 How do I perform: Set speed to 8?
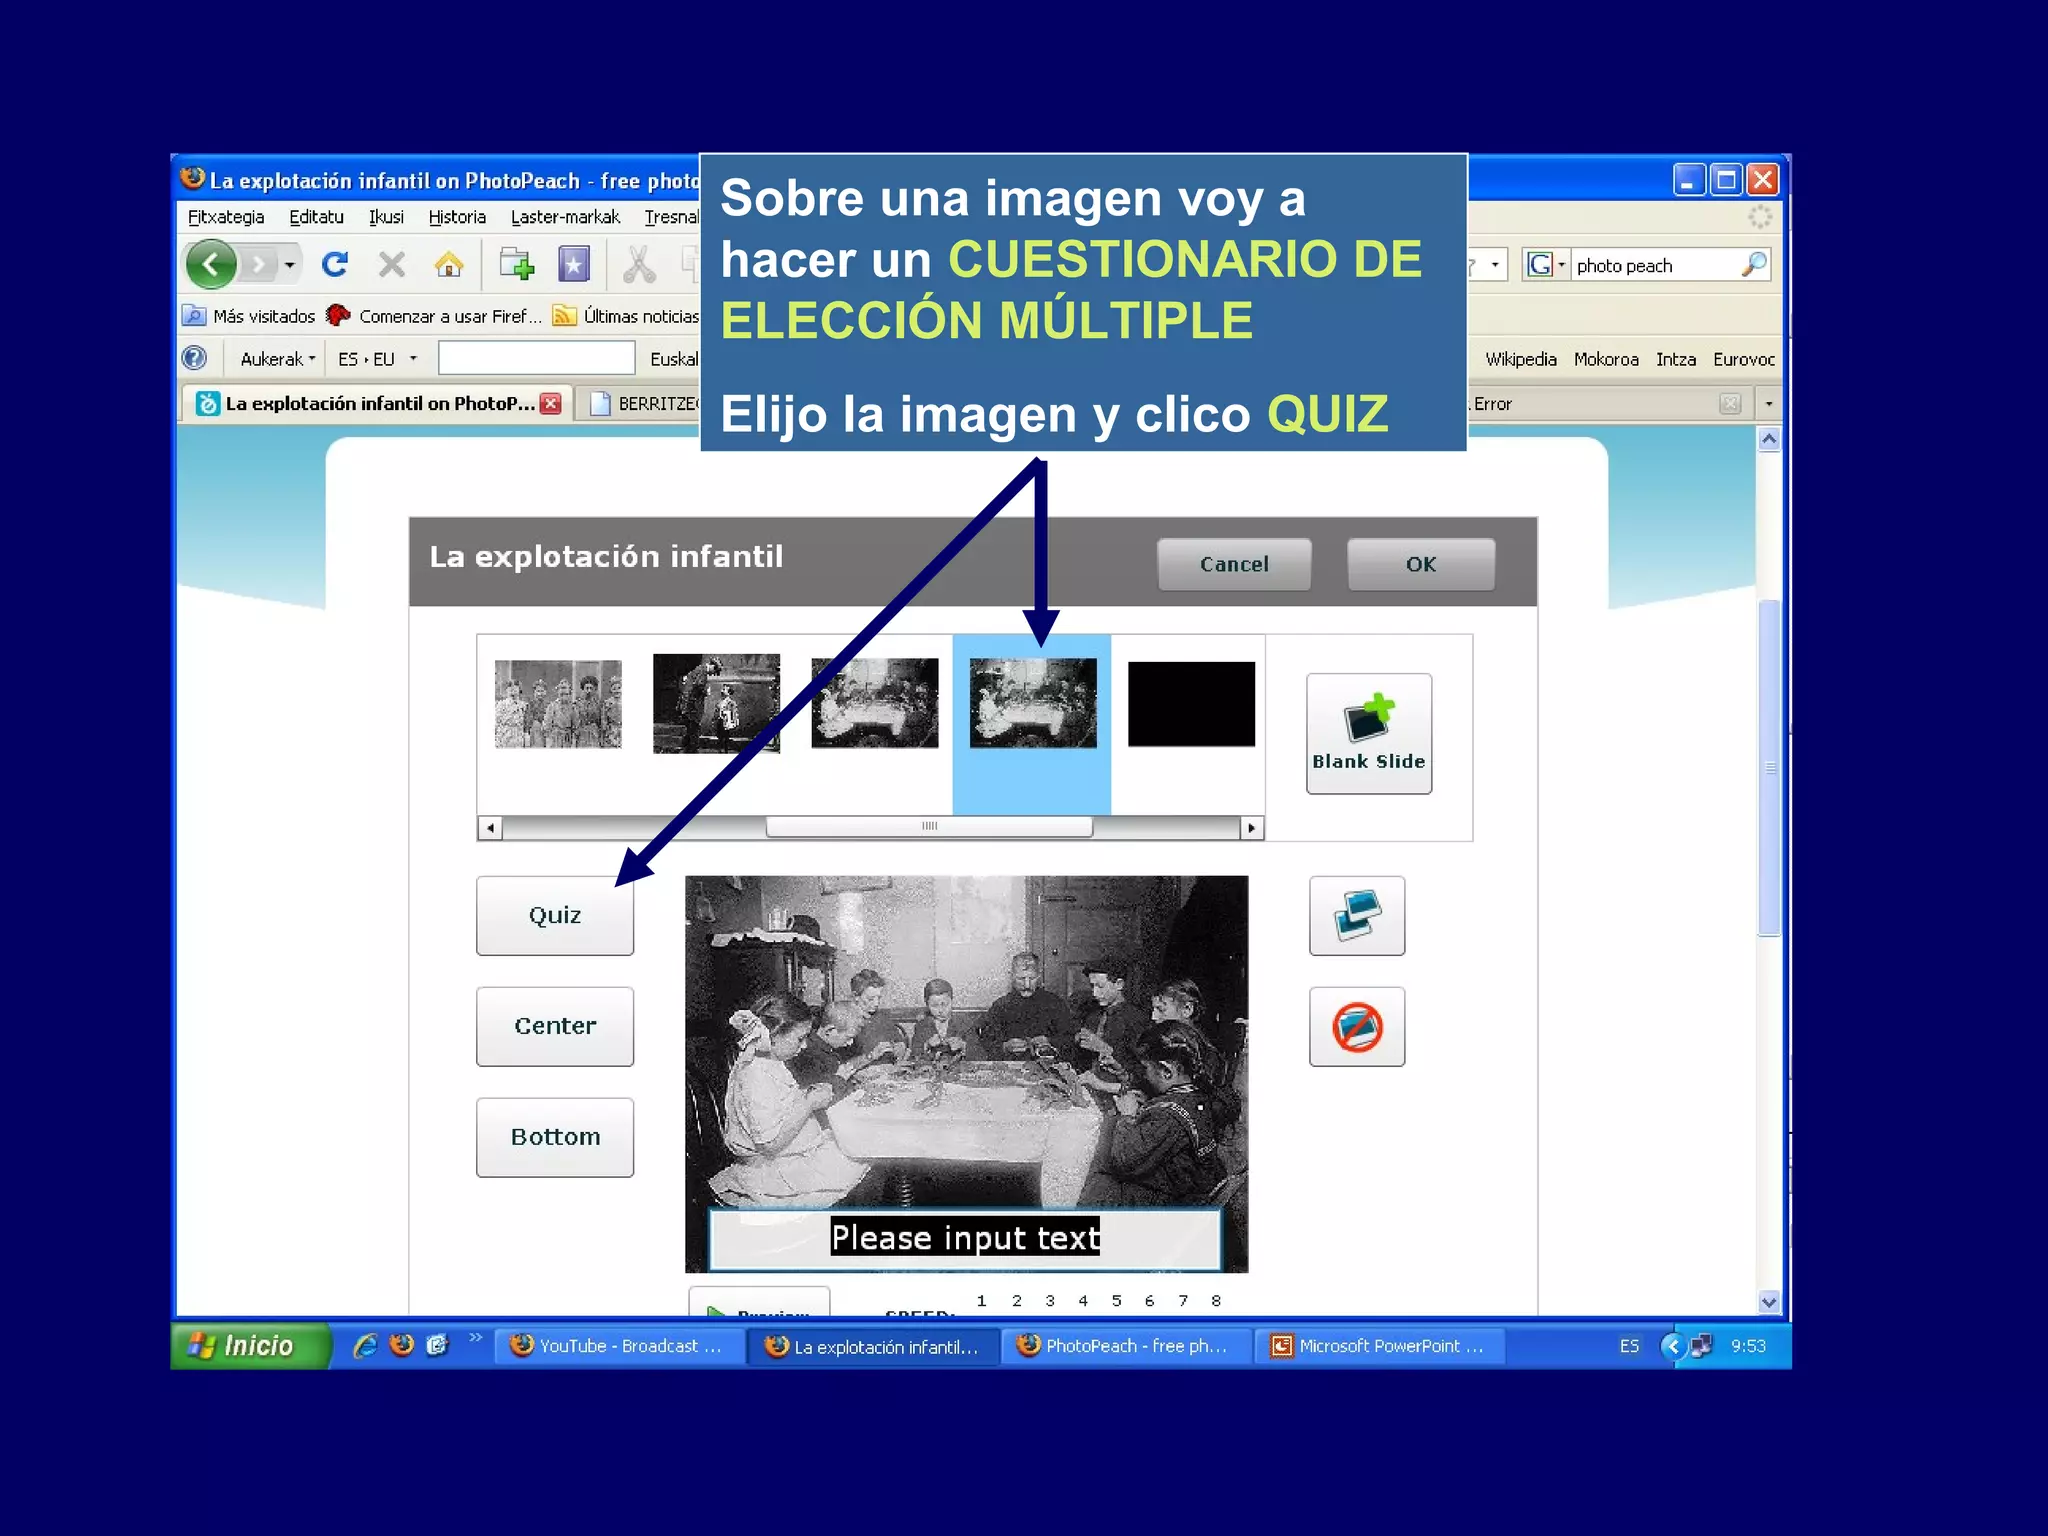tap(1216, 1301)
